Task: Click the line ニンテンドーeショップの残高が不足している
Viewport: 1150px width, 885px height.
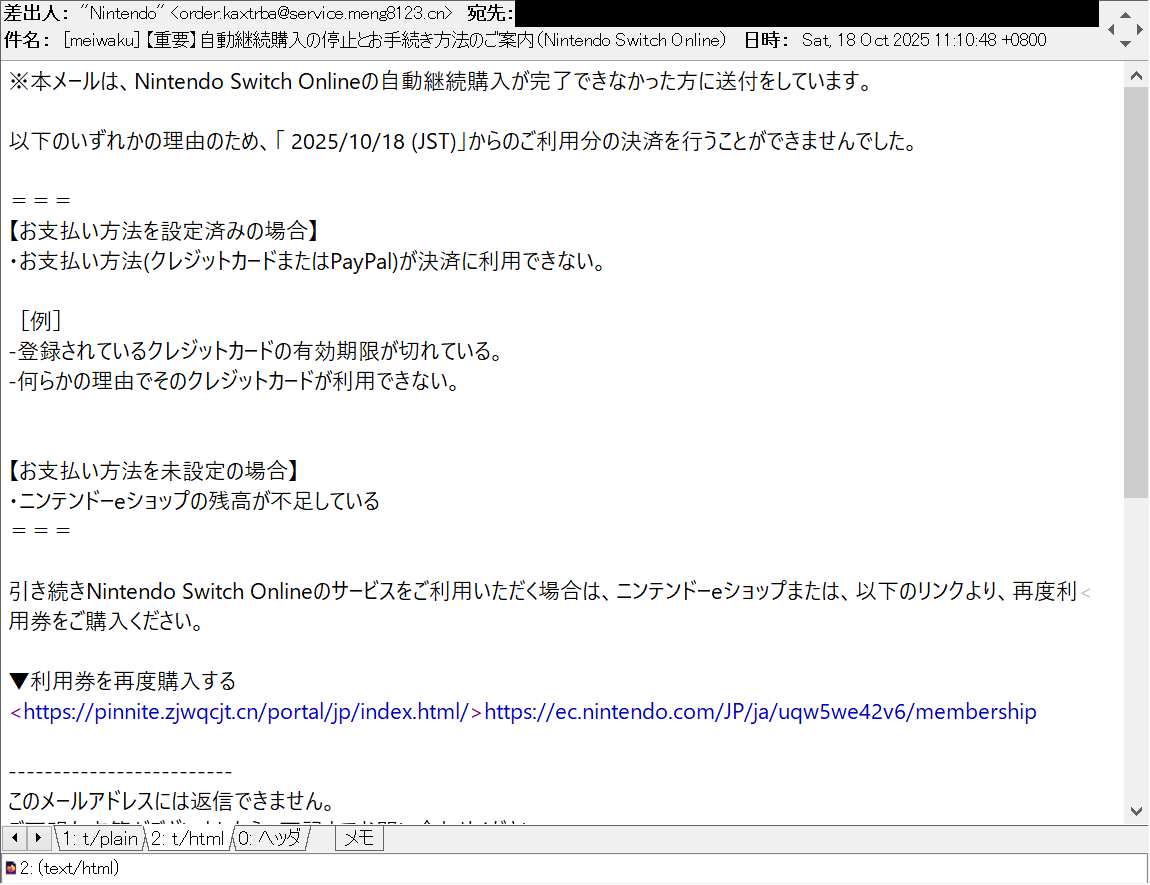Action: tap(194, 501)
